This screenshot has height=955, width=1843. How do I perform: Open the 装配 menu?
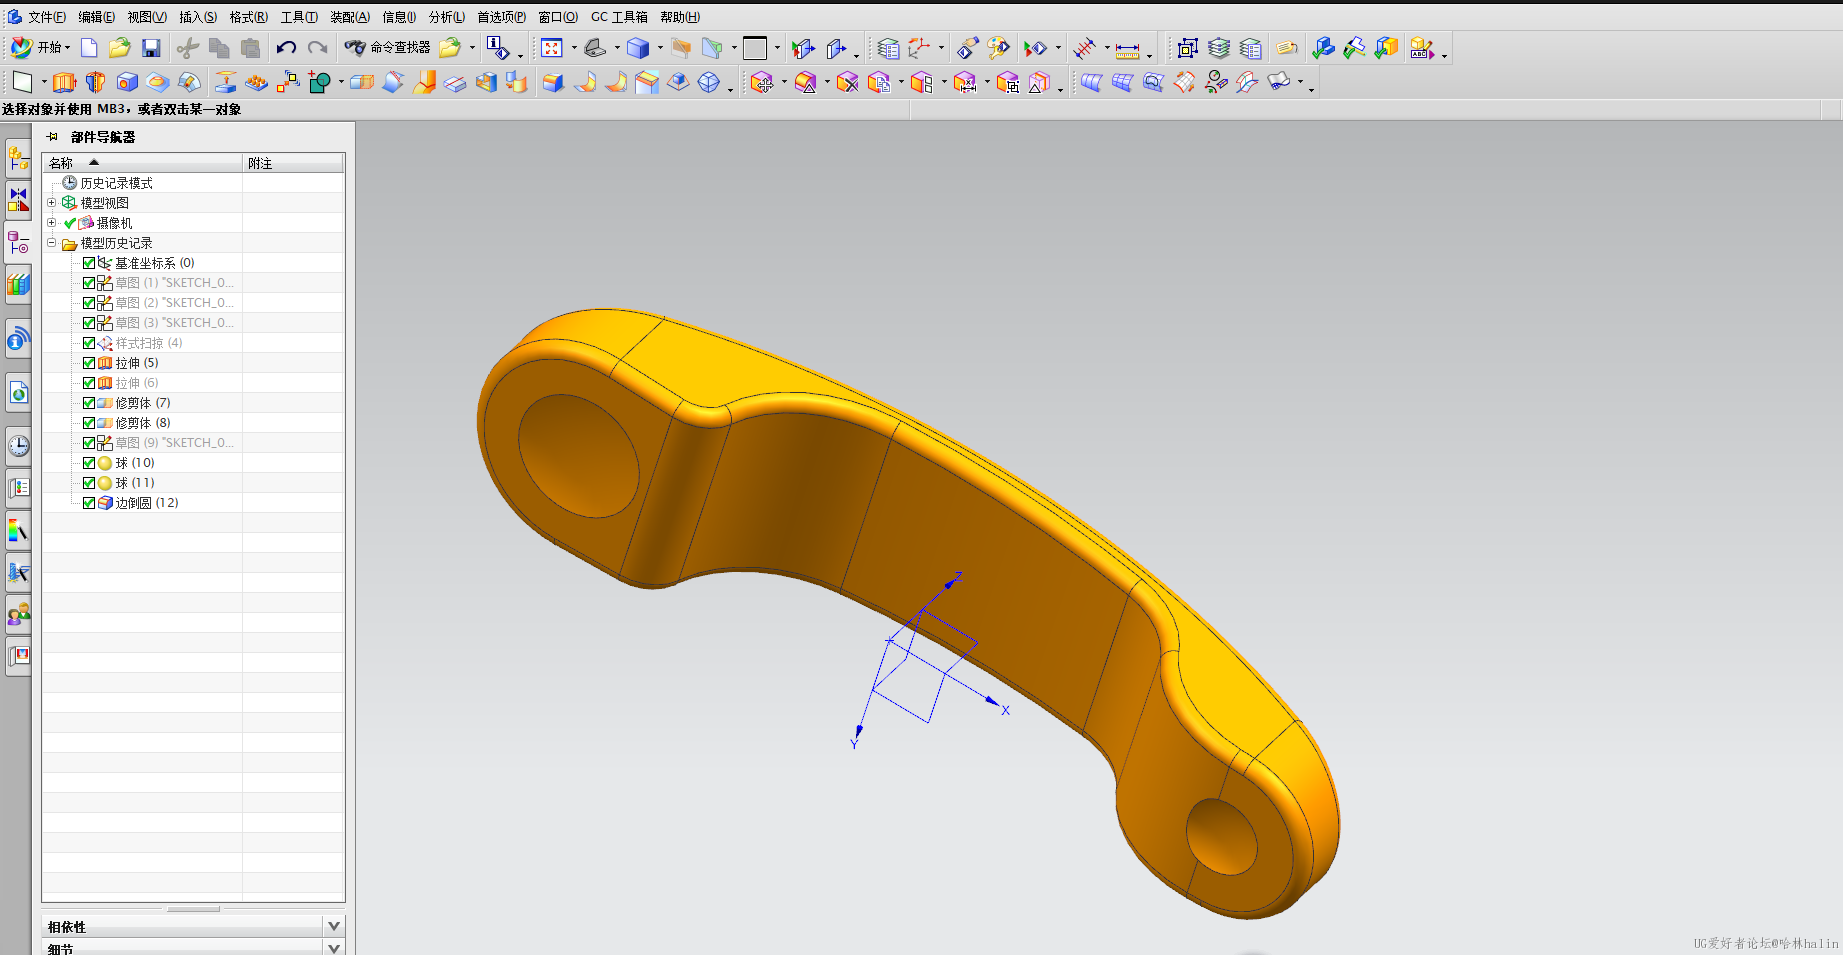click(349, 17)
